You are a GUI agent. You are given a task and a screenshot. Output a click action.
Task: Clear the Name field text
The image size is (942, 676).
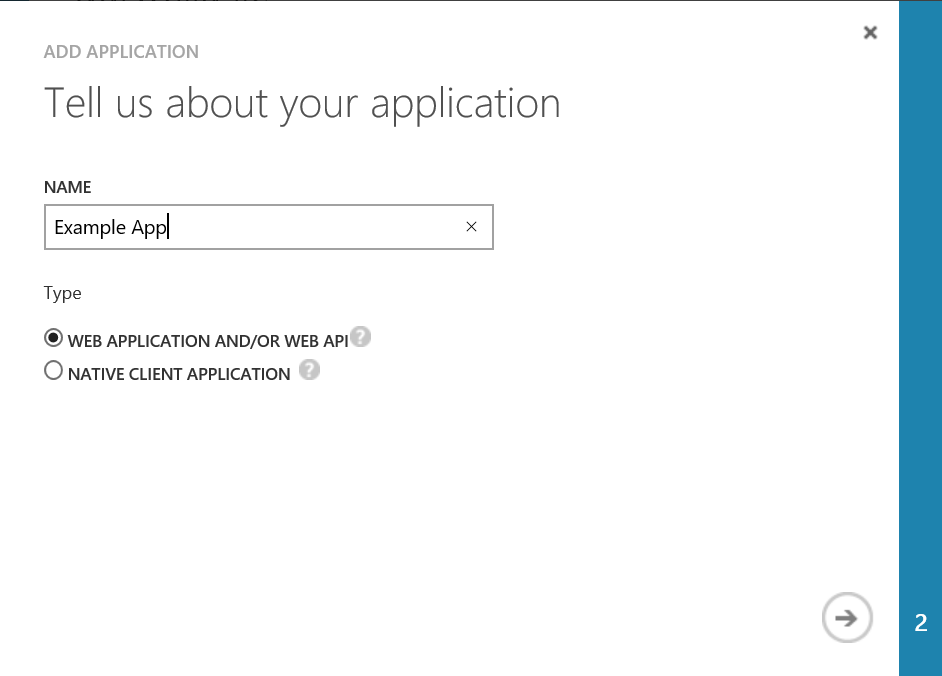tap(472, 227)
